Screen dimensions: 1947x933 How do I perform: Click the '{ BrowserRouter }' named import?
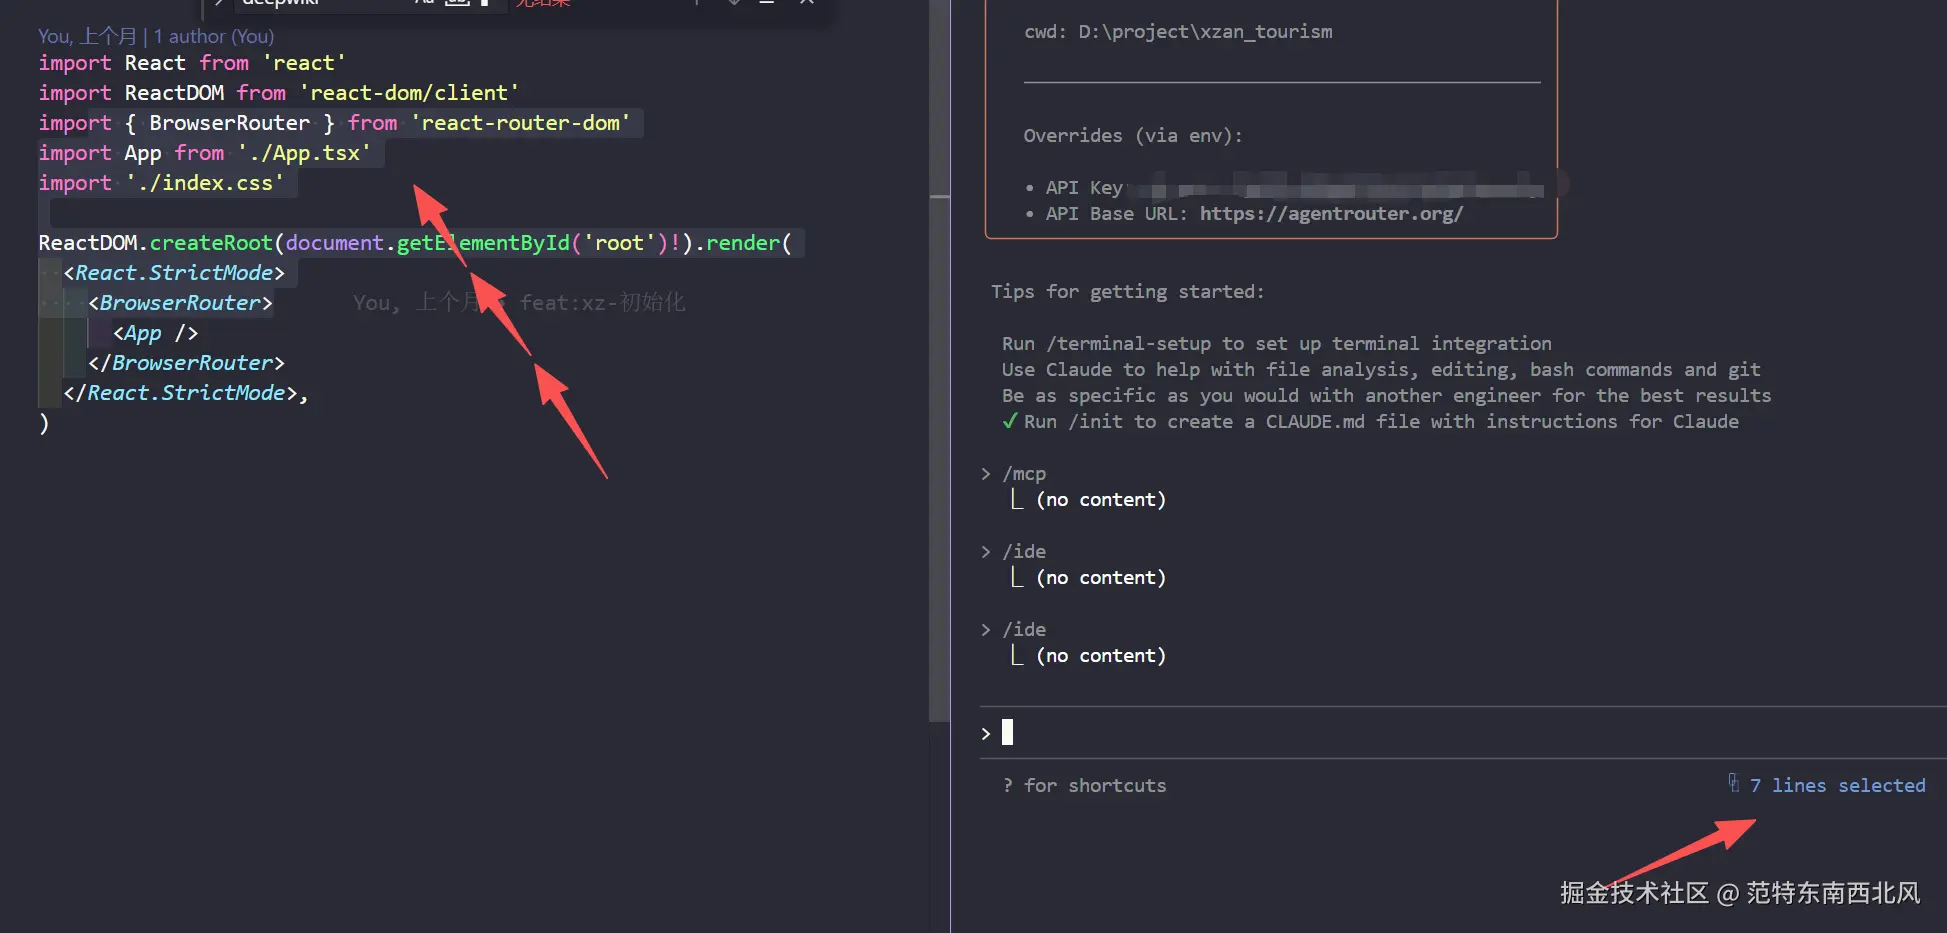click(x=230, y=122)
